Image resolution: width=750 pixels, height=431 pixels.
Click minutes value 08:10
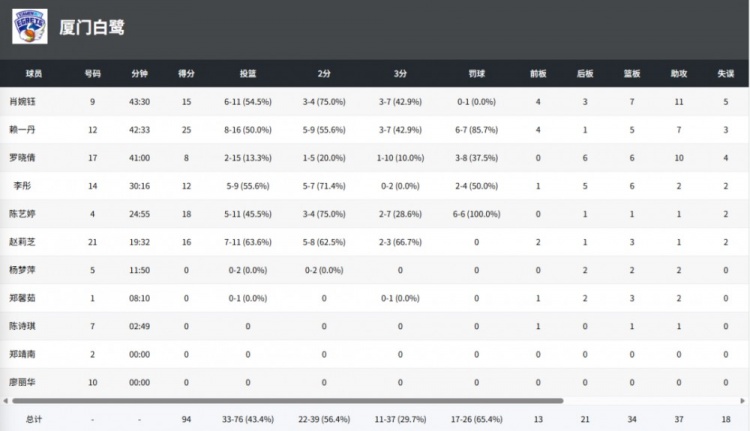[x=139, y=298]
